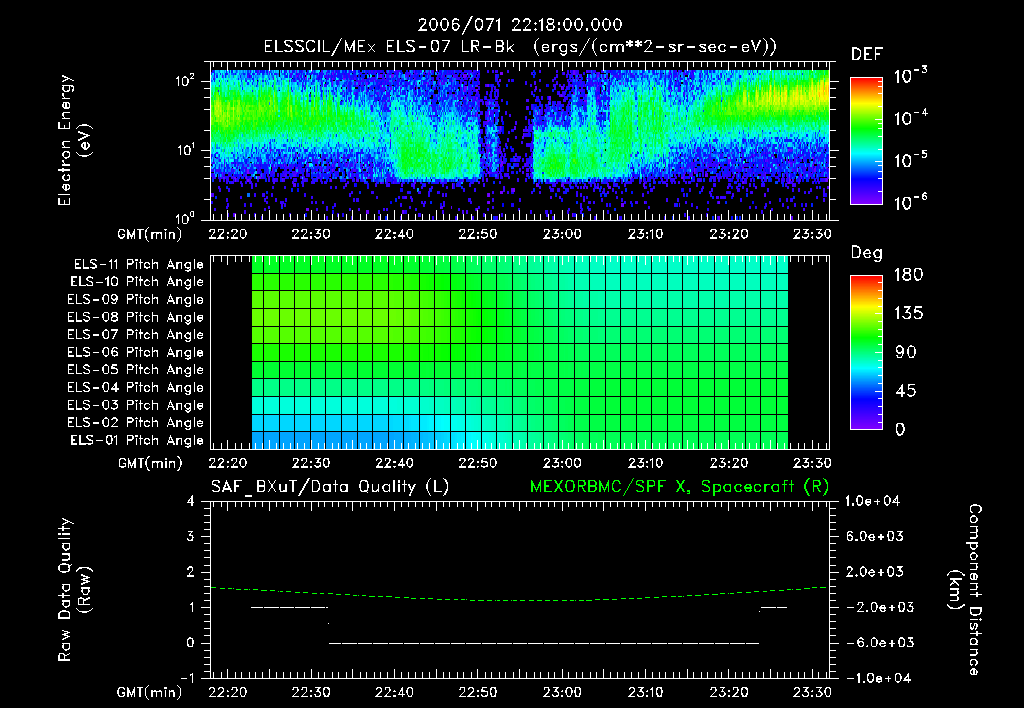Click the long data quality line at level 0
This screenshot has height=708, width=1024.
(x=544, y=643)
